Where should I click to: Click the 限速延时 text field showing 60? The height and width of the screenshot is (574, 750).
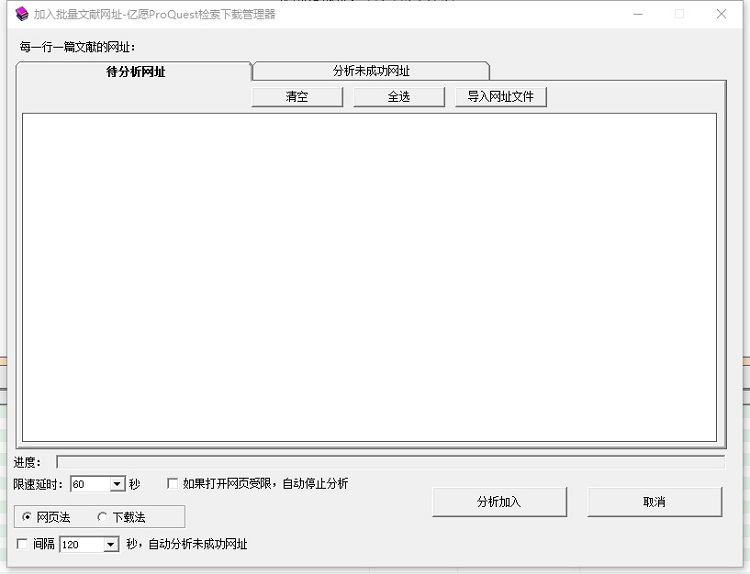pyautogui.click(x=90, y=484)
